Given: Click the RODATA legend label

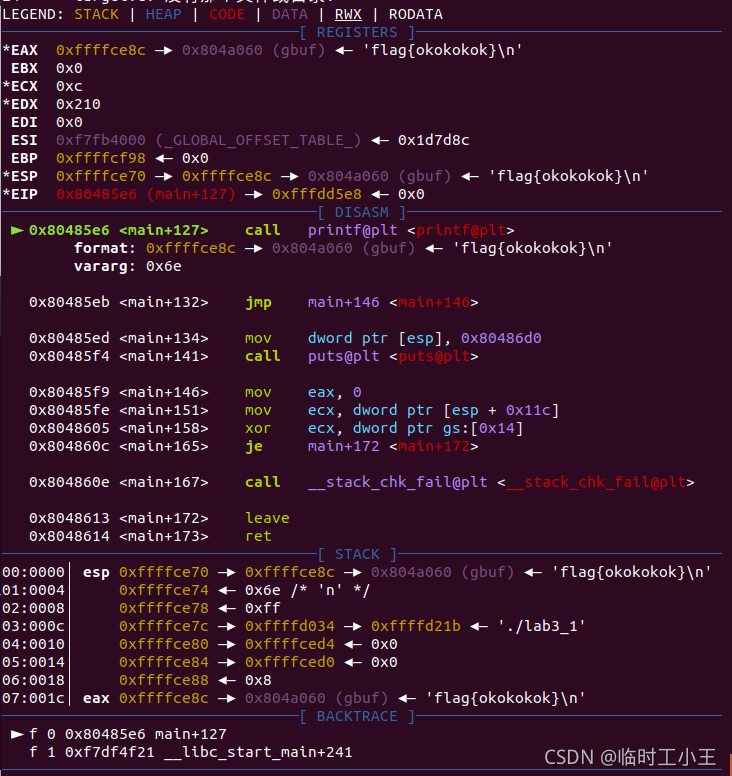Looking at the screenshot, I should point(416,14).
